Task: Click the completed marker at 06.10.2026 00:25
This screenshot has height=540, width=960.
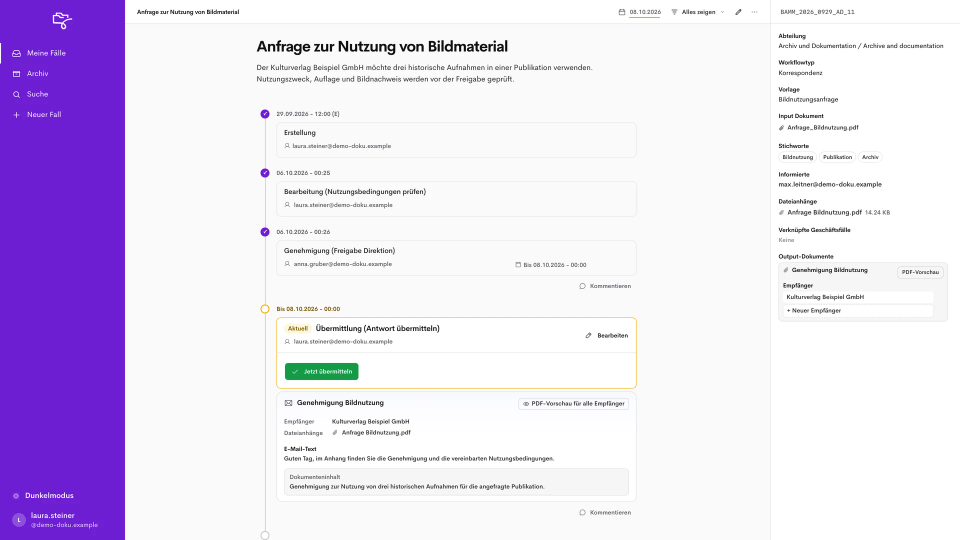Action: pyautogui.click(x=264, y=173)
